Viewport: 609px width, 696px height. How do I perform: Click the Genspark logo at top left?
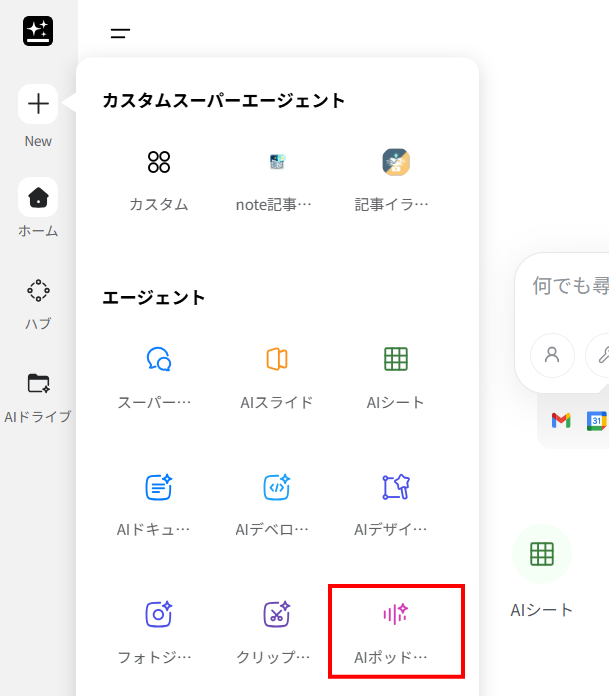click(38, 31)
